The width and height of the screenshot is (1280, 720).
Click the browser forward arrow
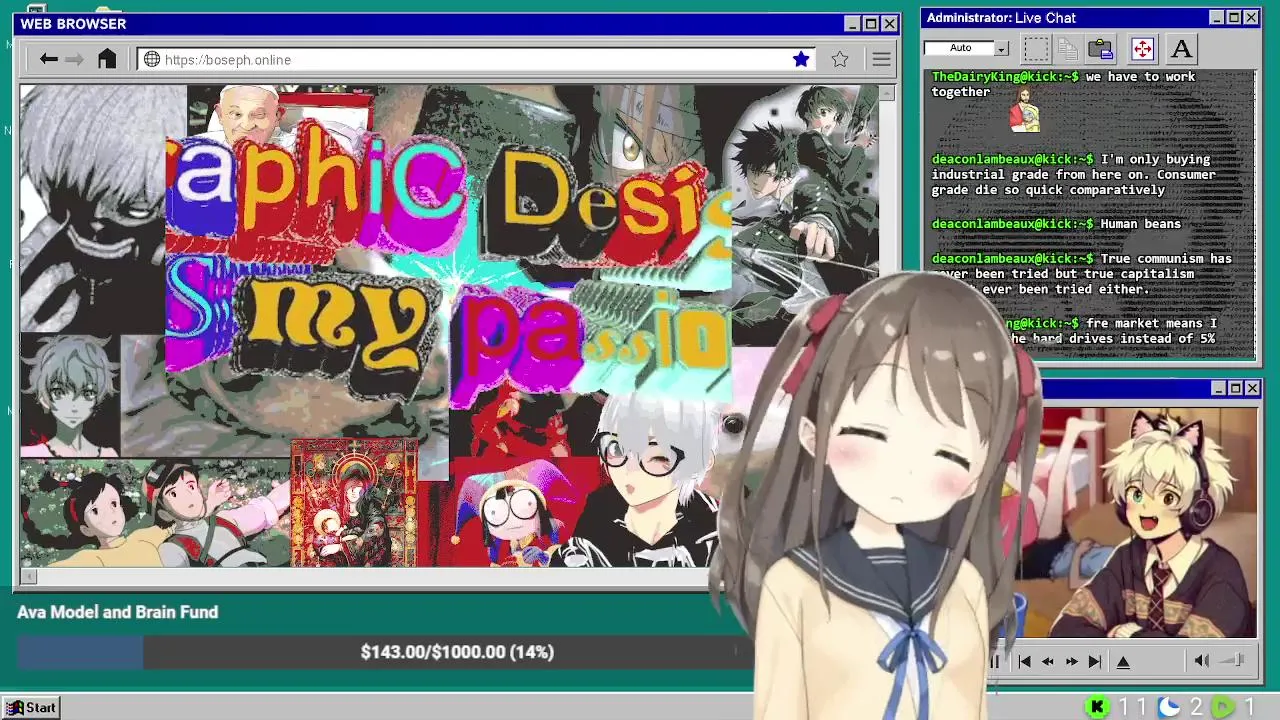tap(74, 59)
